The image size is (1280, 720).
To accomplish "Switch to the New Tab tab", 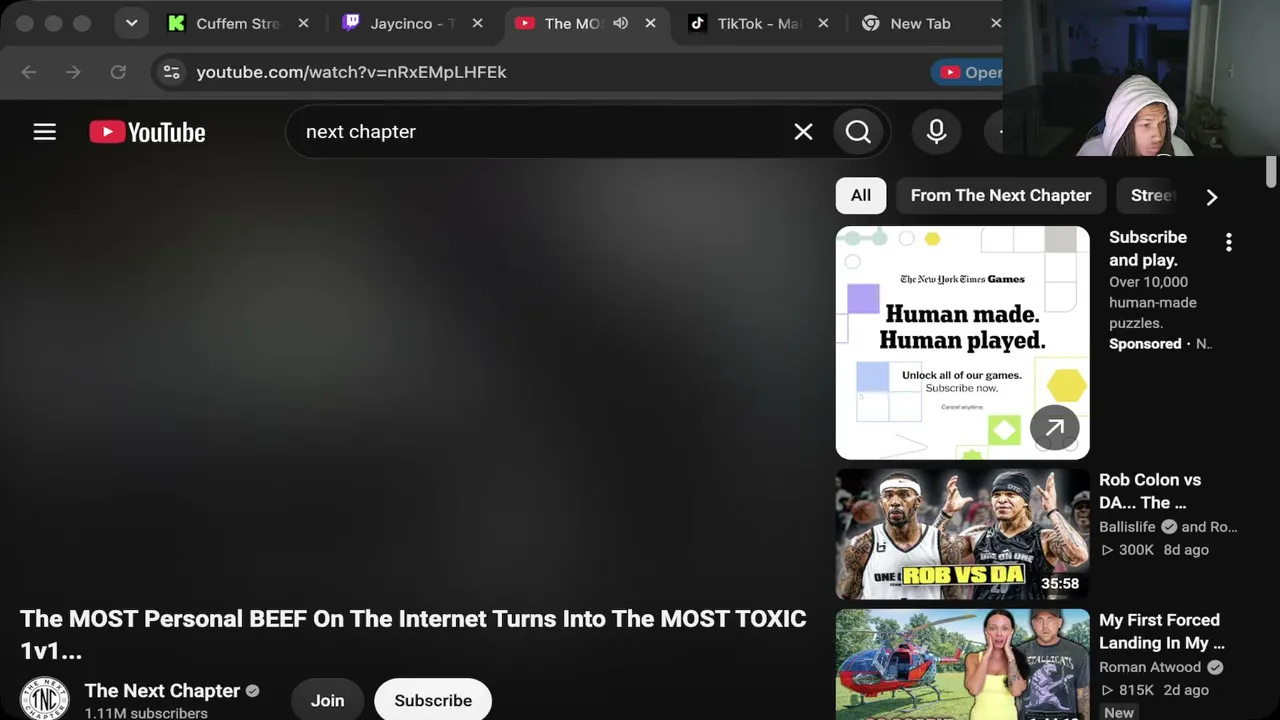I will coord(920,23).
